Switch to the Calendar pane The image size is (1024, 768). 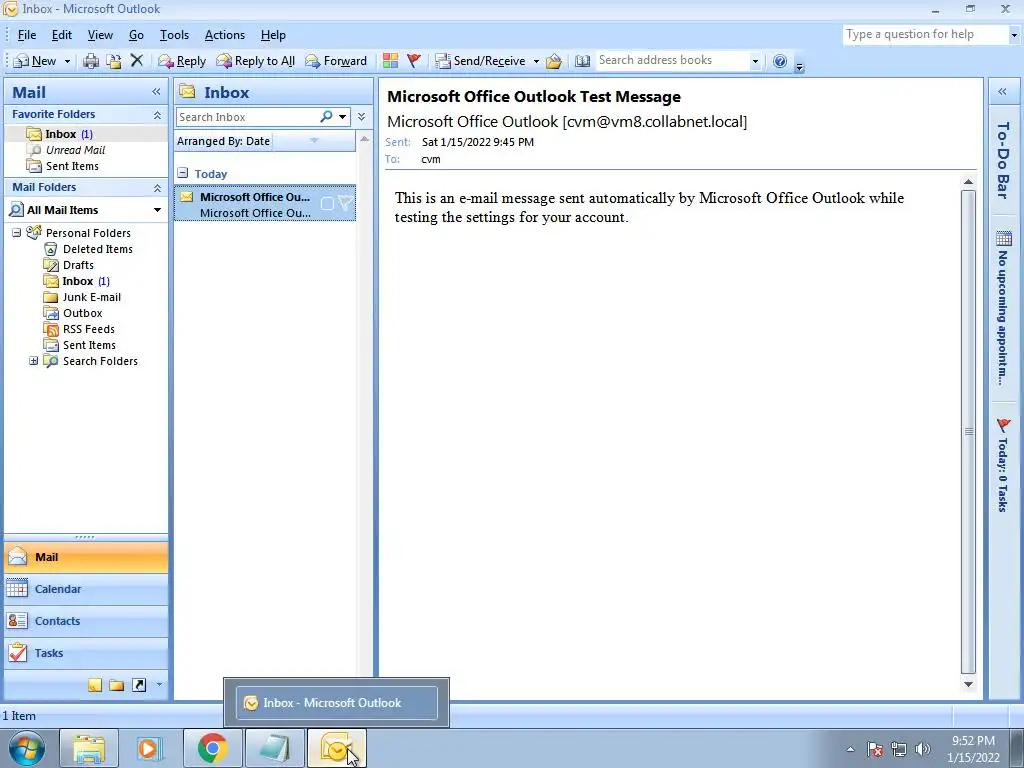(86, 589)
